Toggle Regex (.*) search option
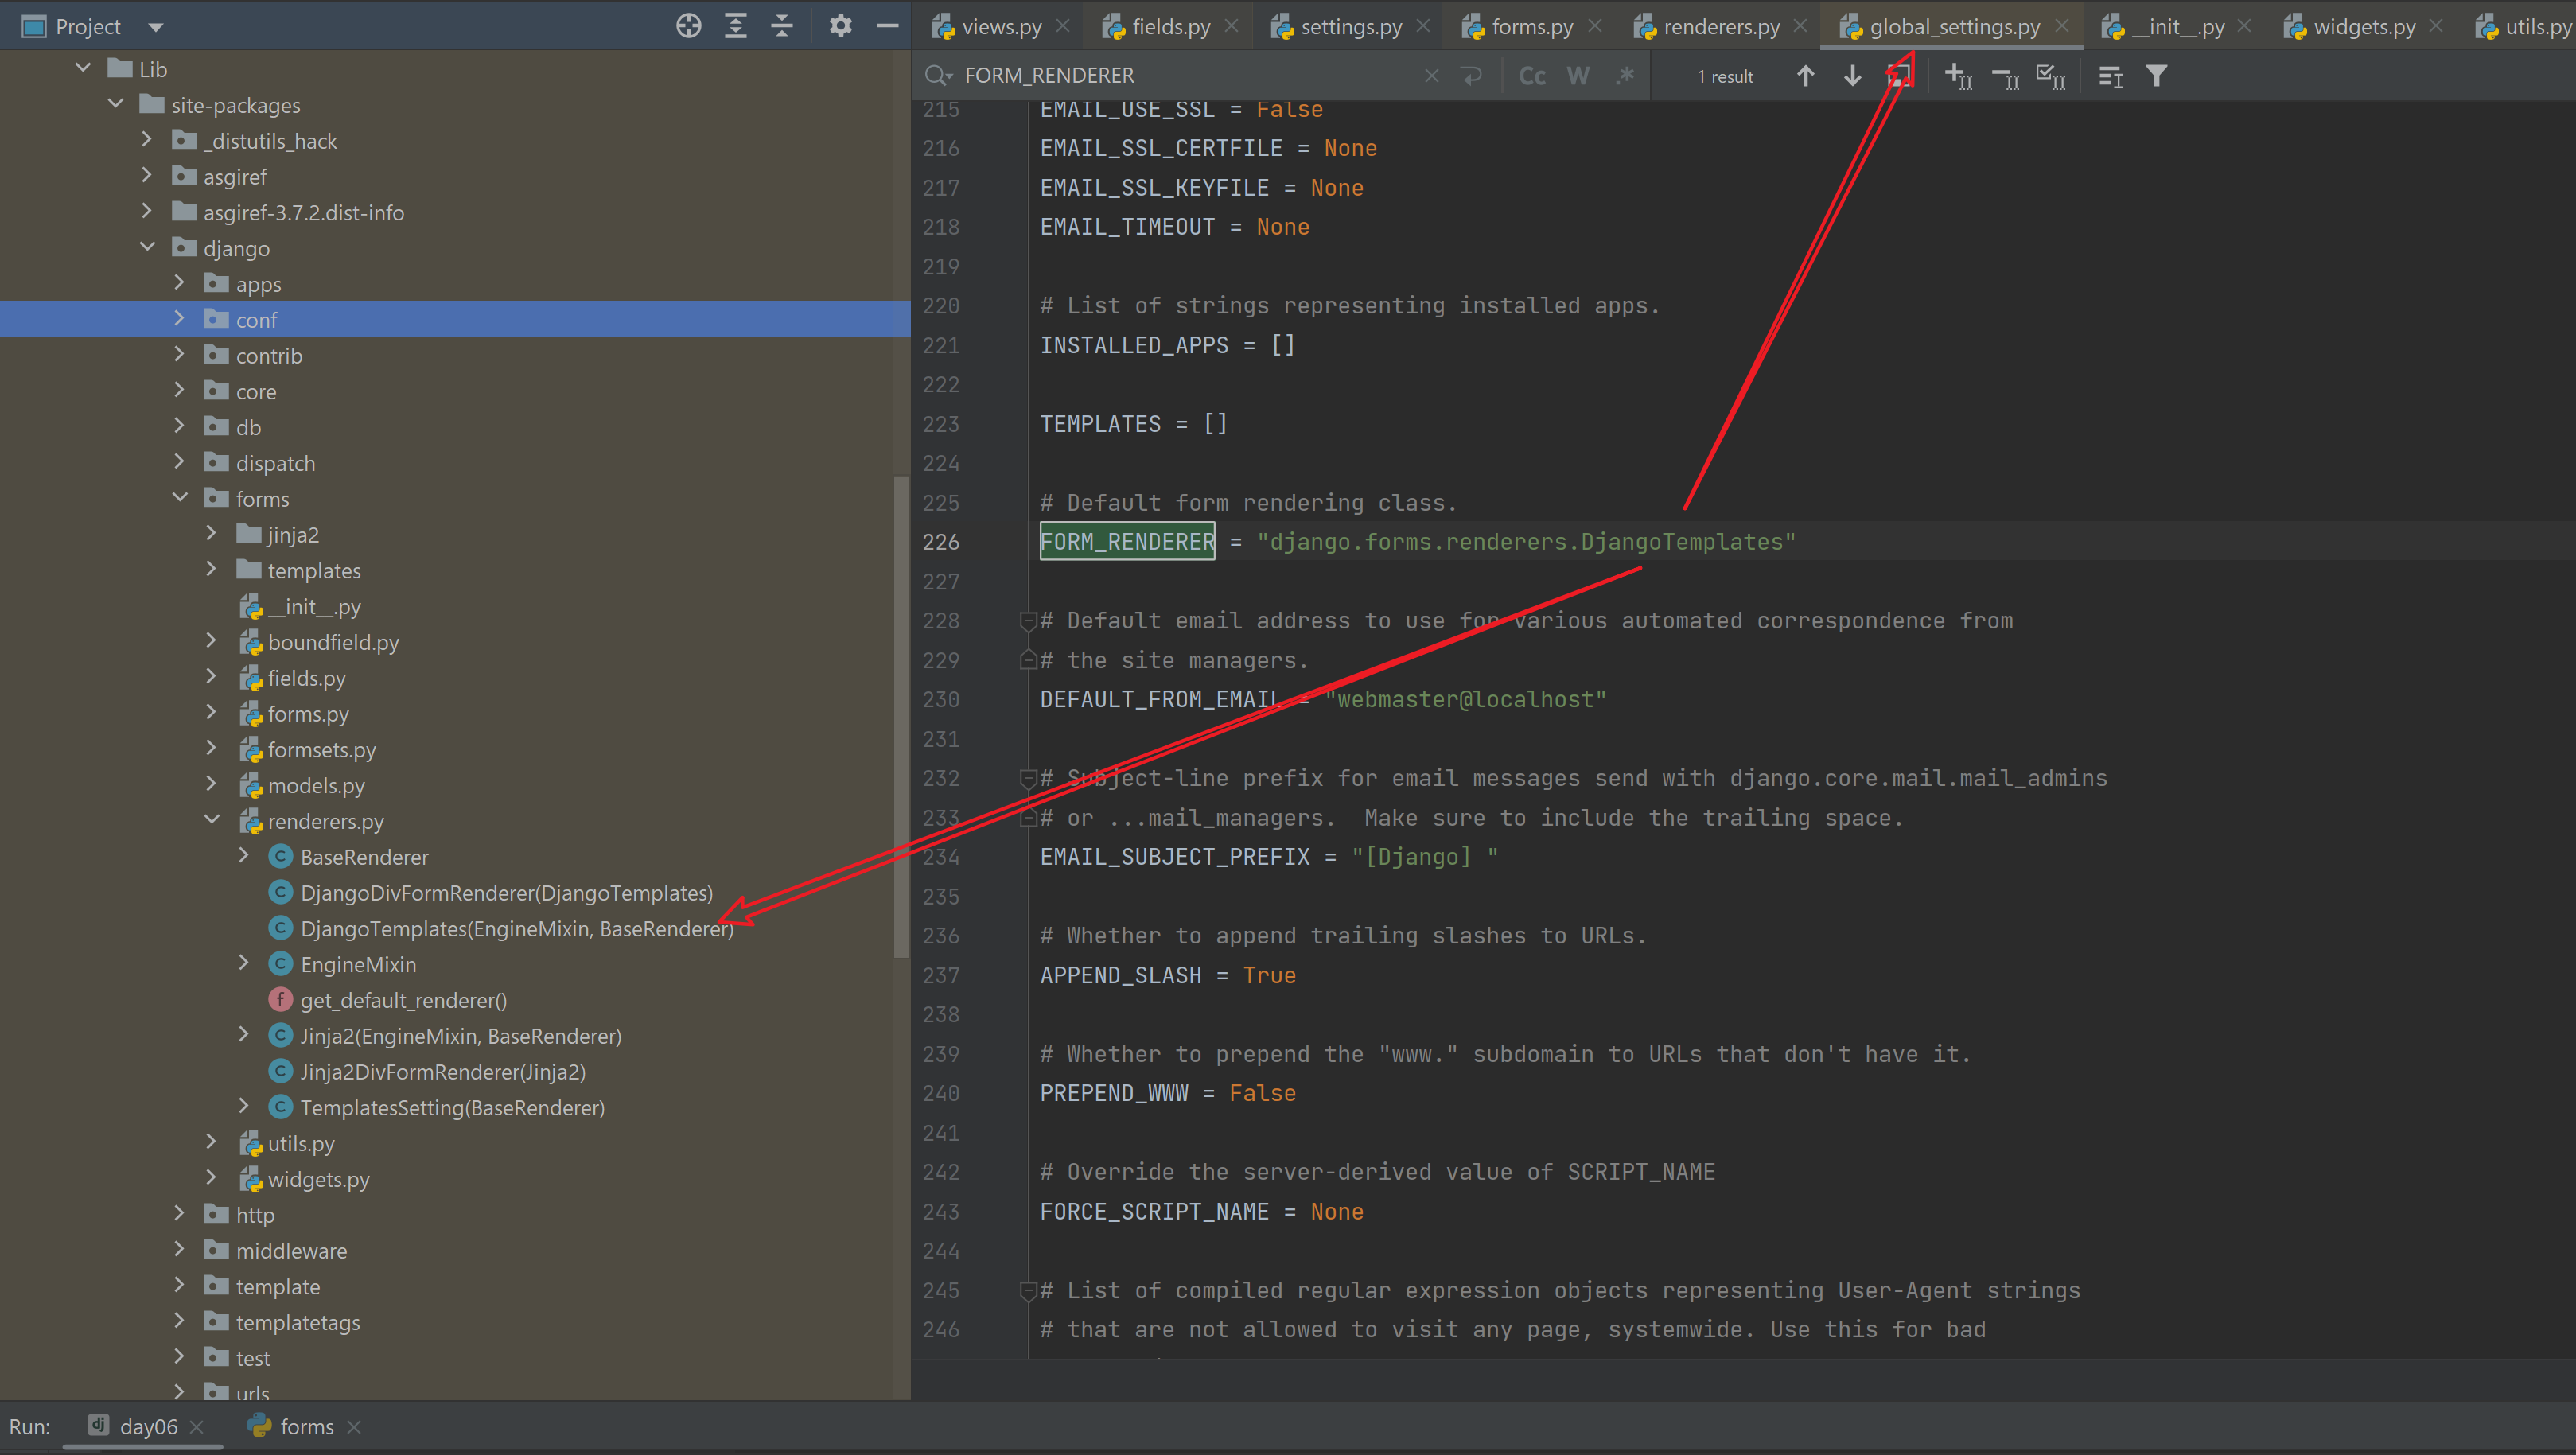 (x=1625, y=76)
